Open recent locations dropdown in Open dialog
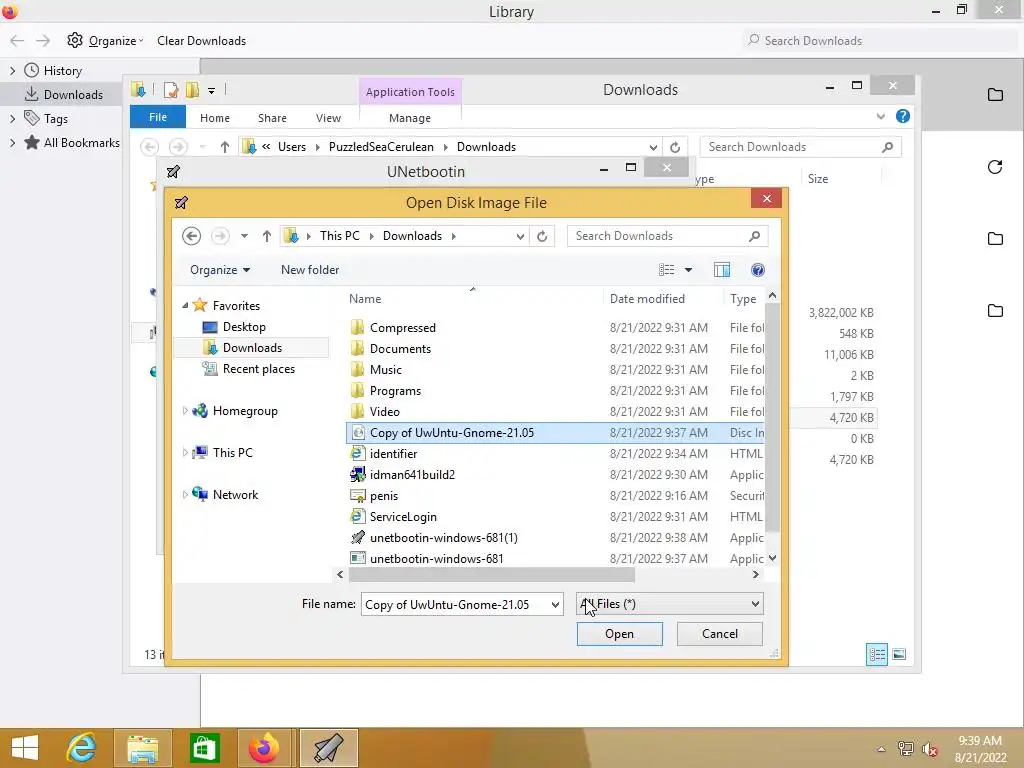The width and height of the screenshot is (1024, 768). coord(244,236)
